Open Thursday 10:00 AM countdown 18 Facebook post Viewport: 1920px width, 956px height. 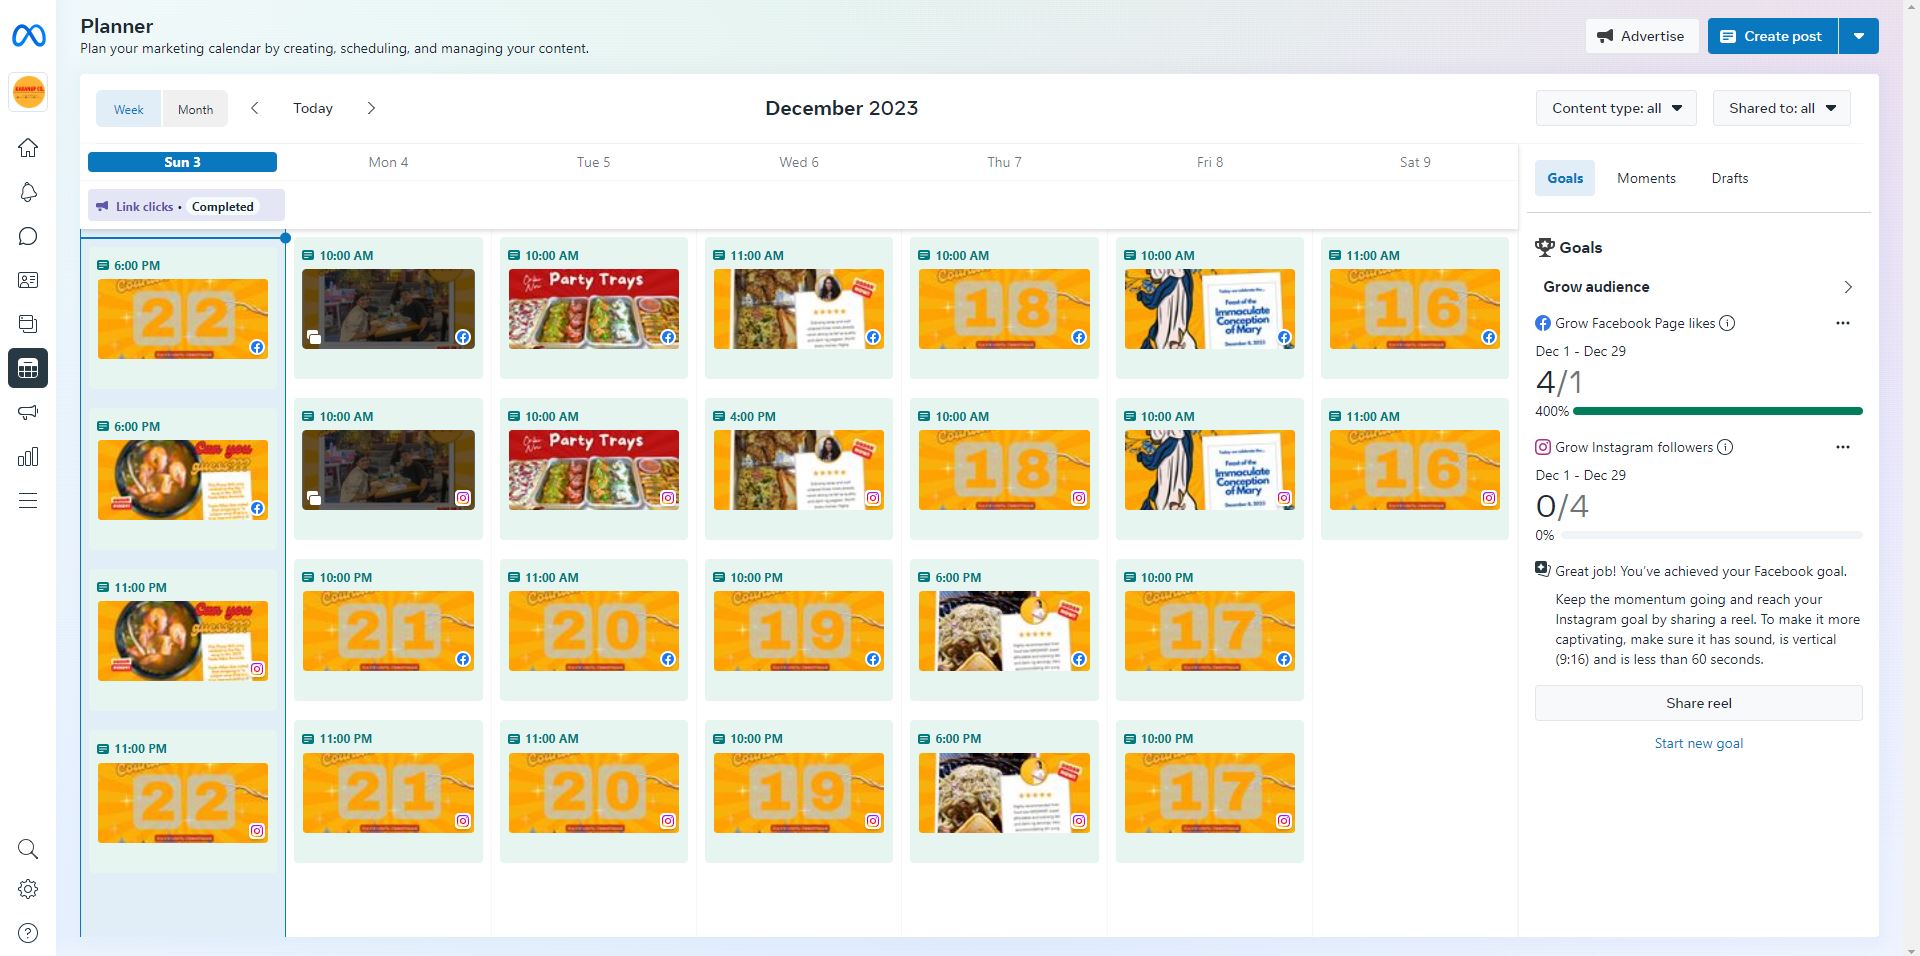coord(1004,308)
